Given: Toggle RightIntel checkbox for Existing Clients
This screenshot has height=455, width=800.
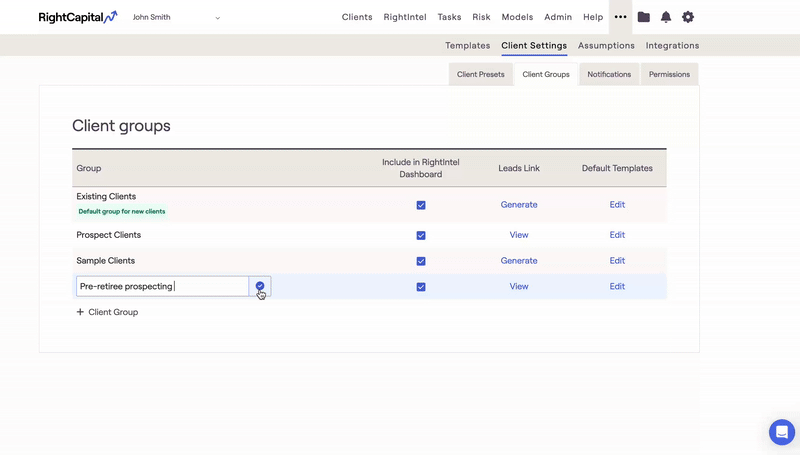Looking at the screenshot, I should point(421,205).
